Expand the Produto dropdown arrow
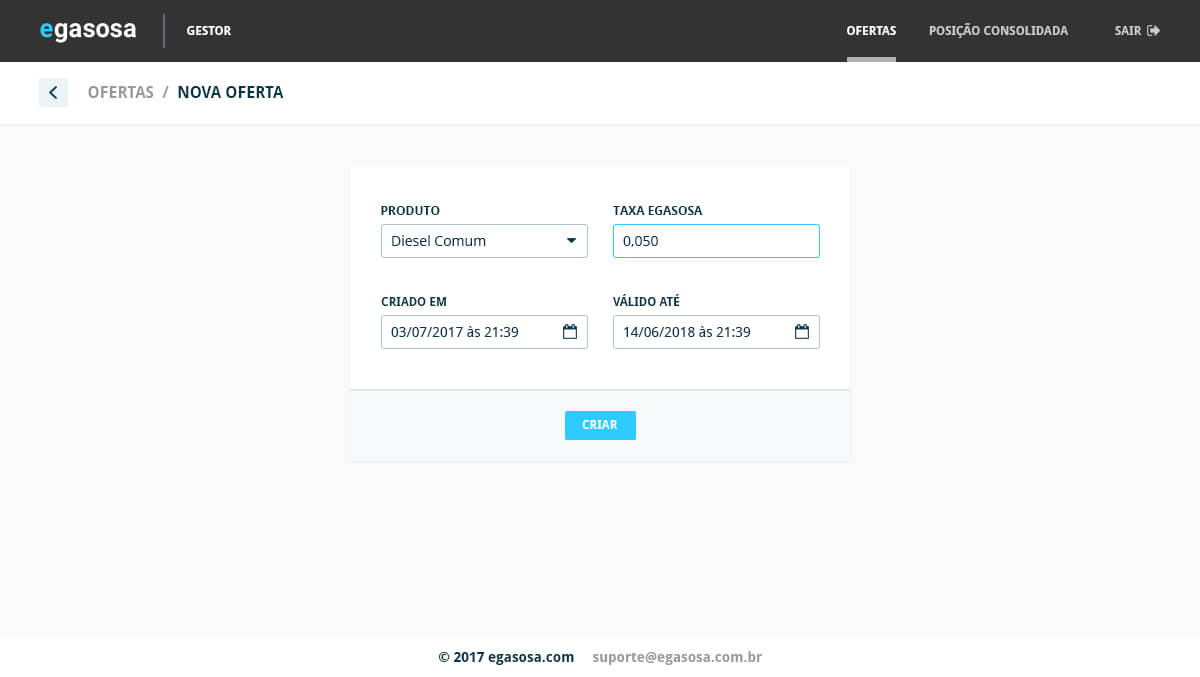This screenshot has width=1200, height=677. (572, 241)
